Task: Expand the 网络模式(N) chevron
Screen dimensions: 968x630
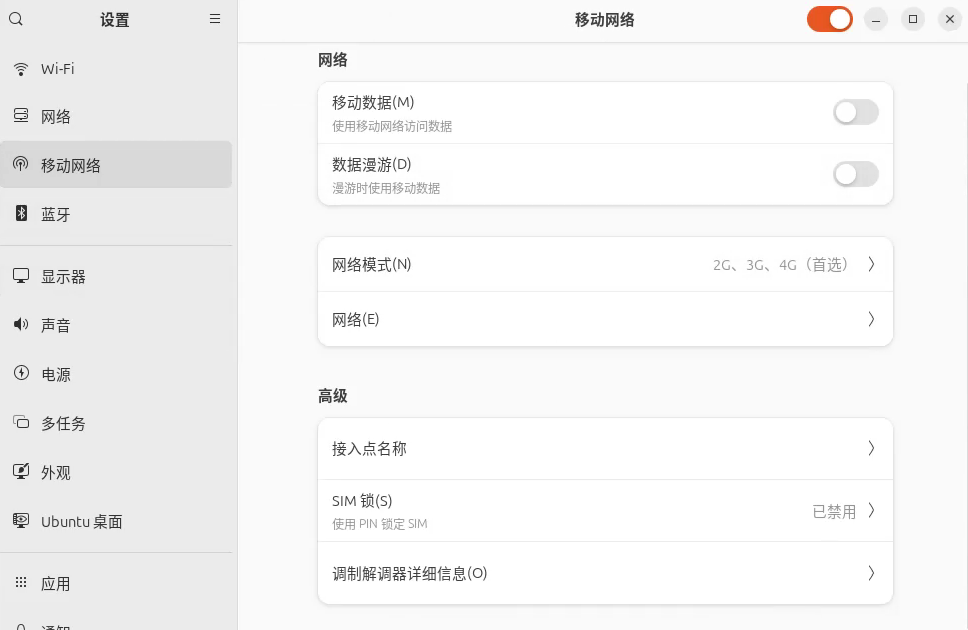Action: coord(871,264)
